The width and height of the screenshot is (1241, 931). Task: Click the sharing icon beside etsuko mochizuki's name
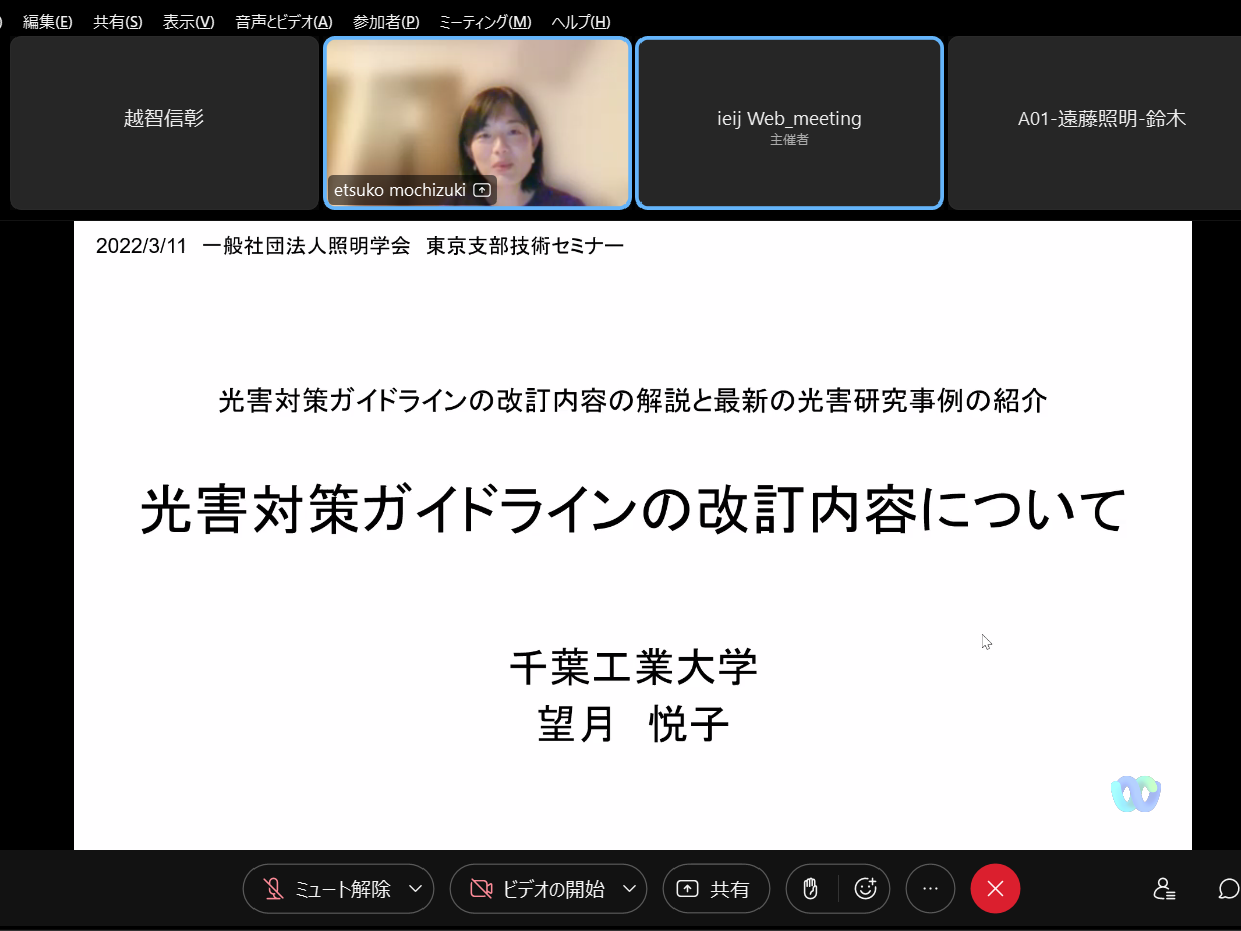(482, 190)
